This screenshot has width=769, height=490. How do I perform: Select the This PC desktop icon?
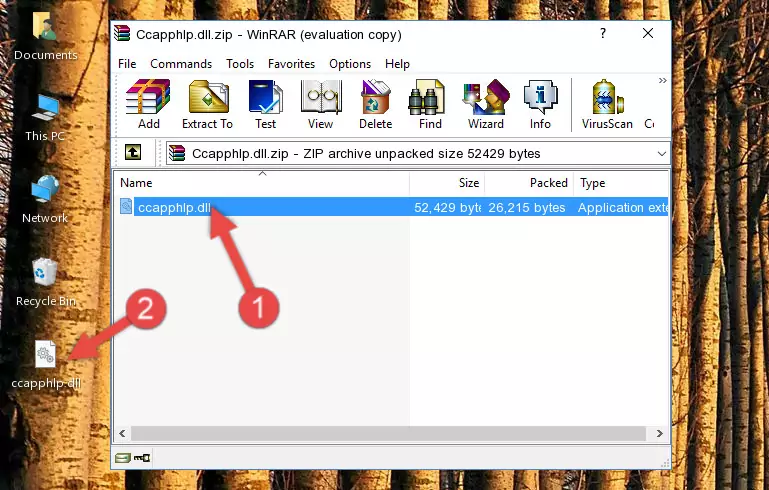(x=45, y=118)
